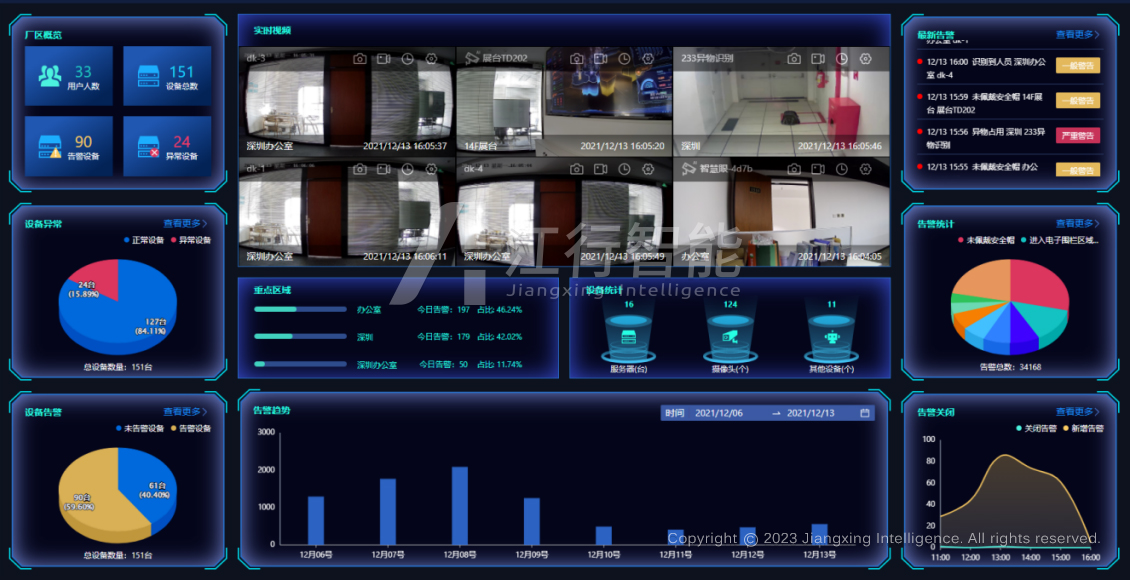Take snapshot of 展台TD202 camera
The image size is (1130, 580).
577,58
